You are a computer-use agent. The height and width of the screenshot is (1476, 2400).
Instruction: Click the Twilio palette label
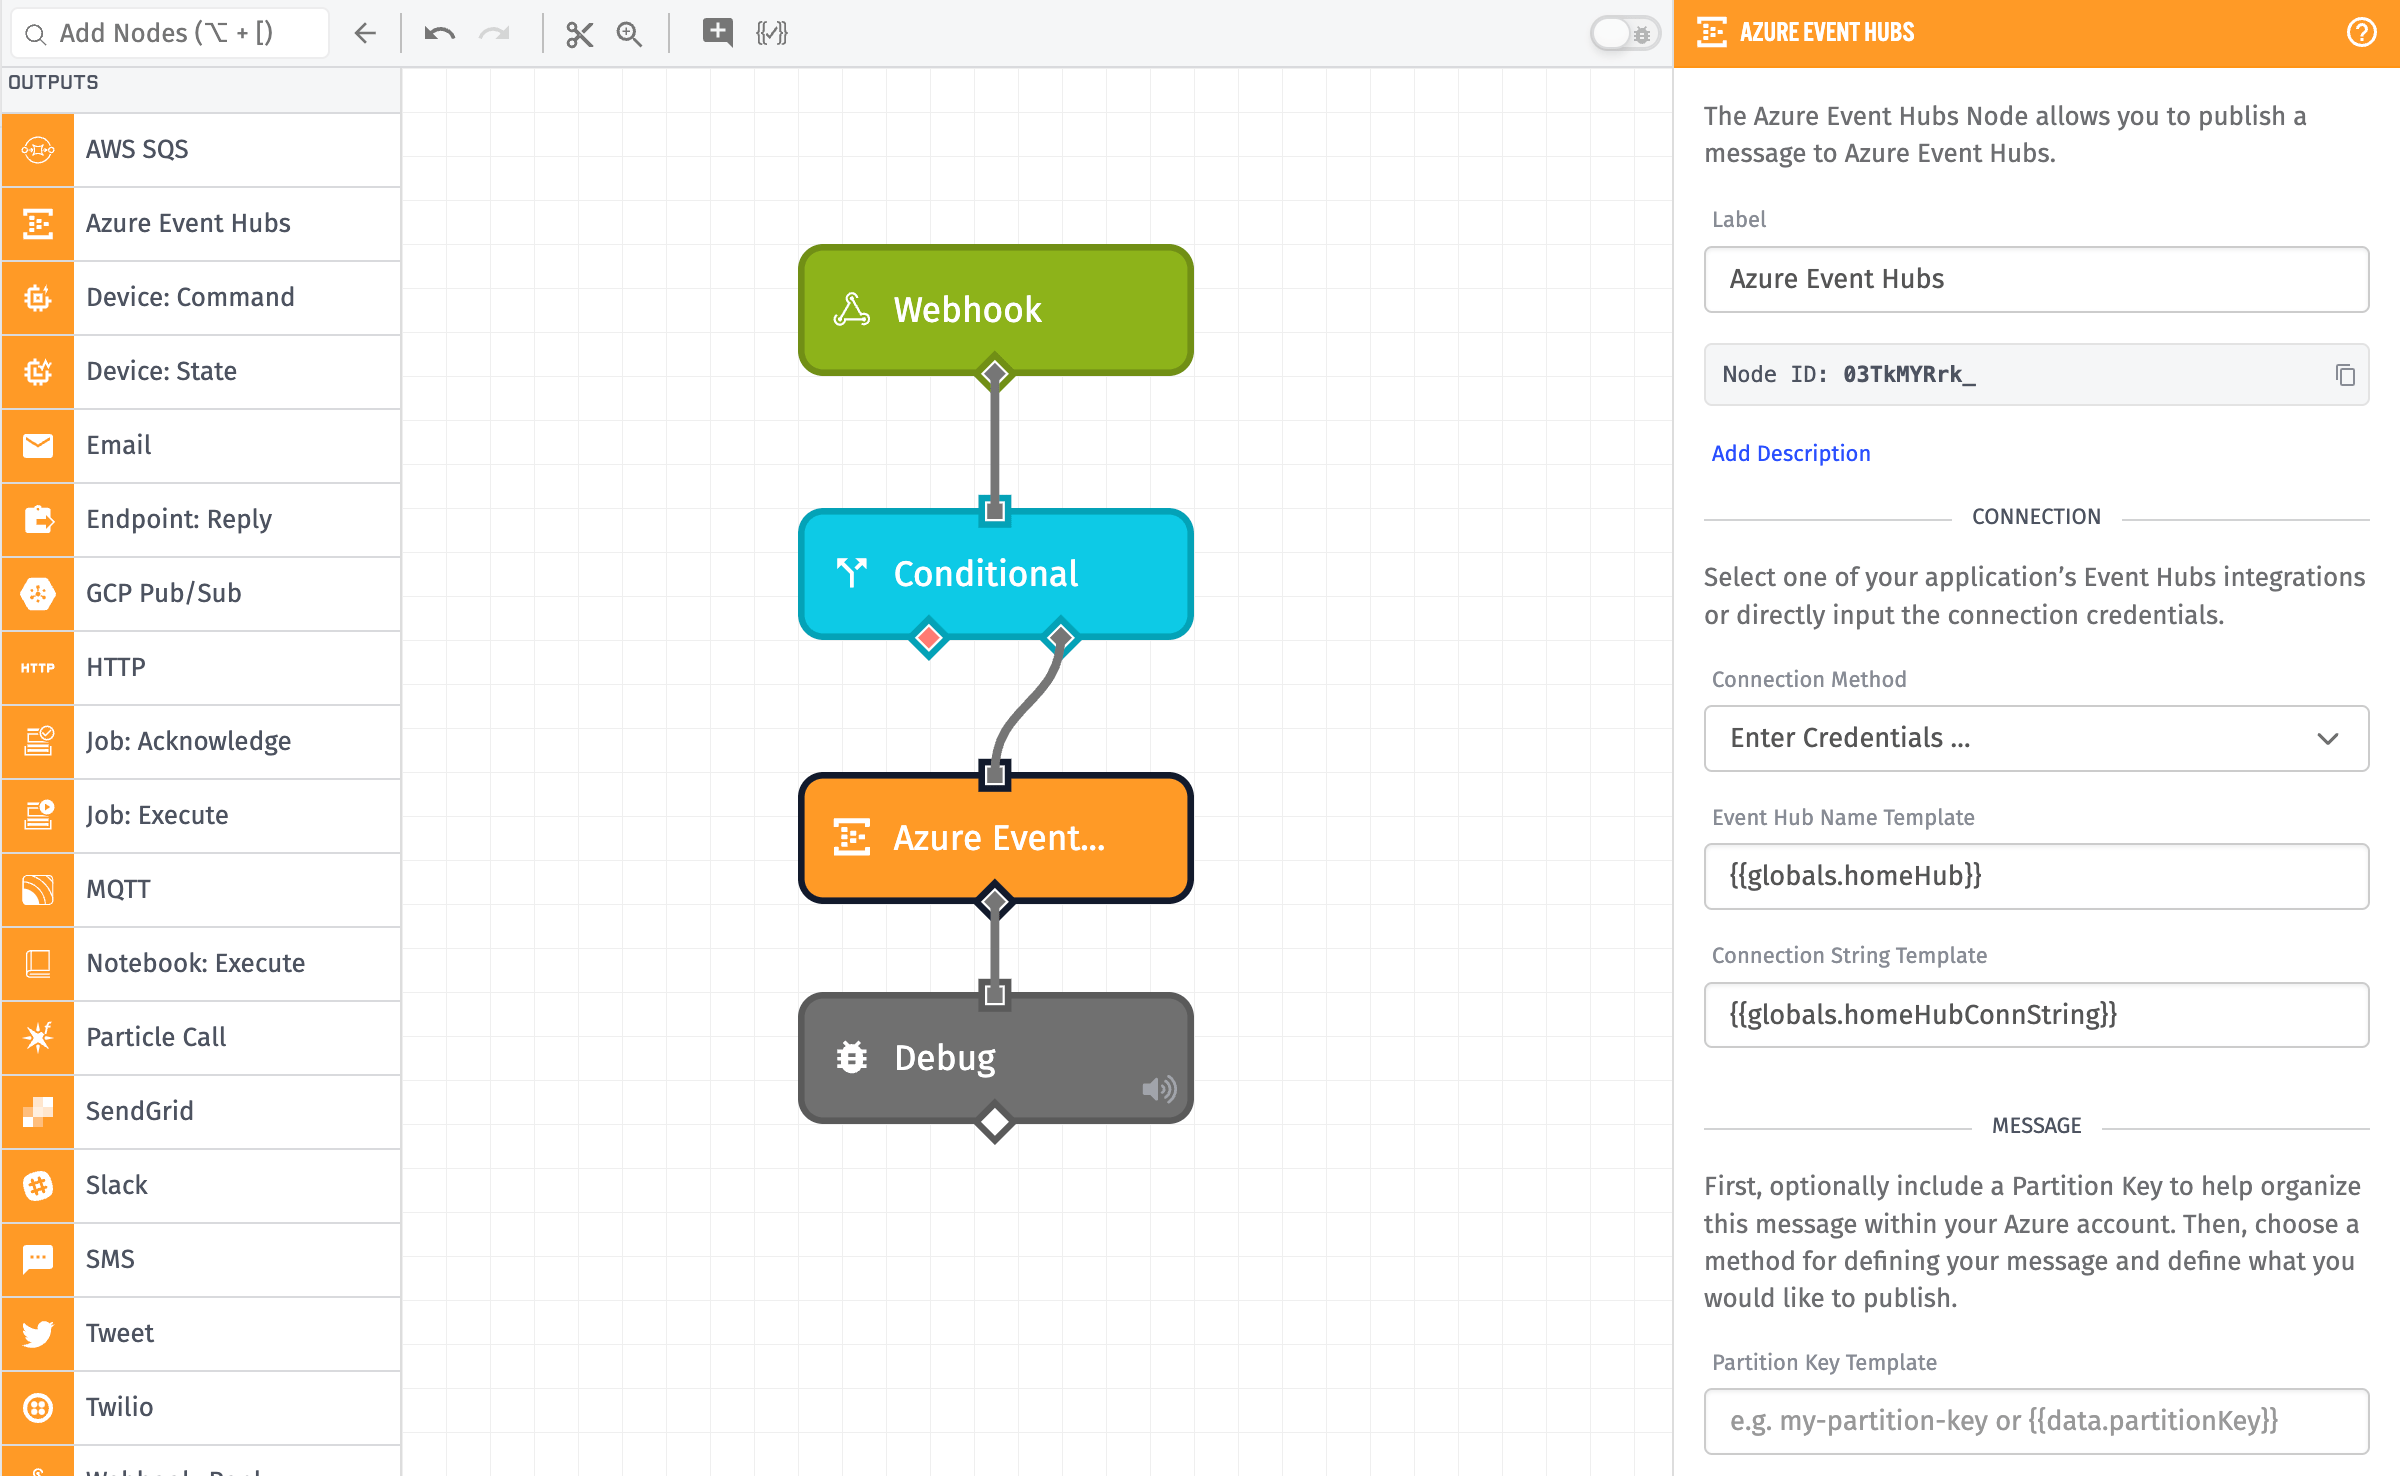point(120,1407)
